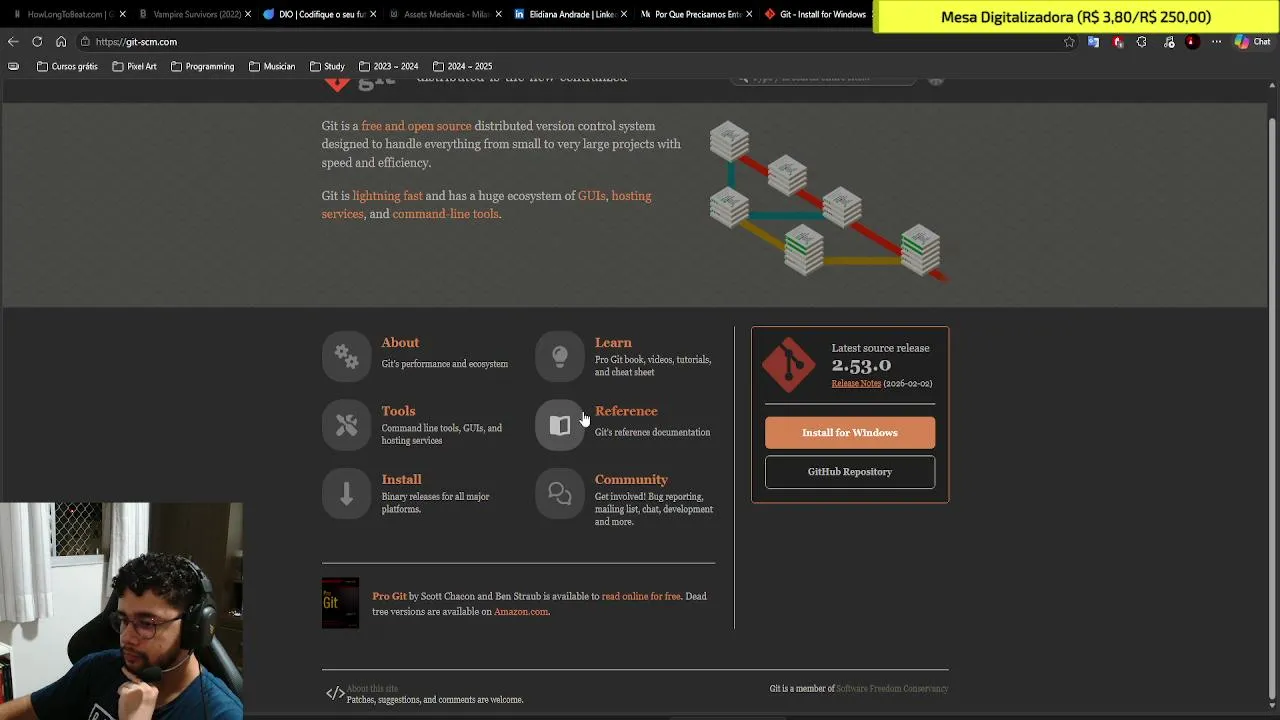1280x720 pixels.
Task: Go to browser home page icon
Action: point(61,42)
